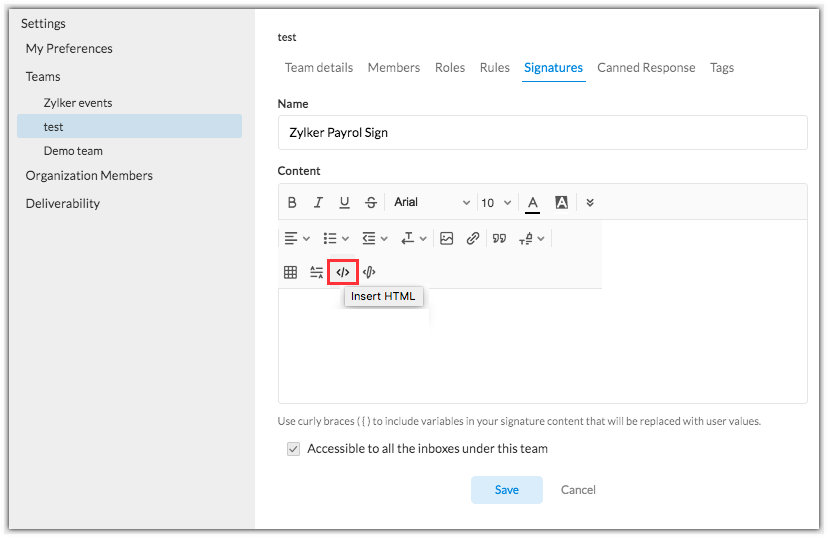Open the font size 10 dropdown
828x538 pixels.
[x=495, y=203]
